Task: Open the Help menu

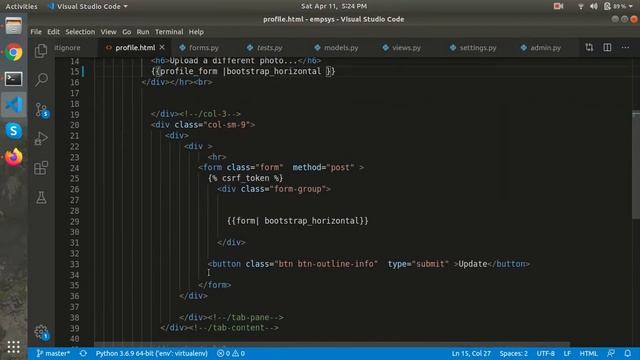Action: click(x=196, y=32)
